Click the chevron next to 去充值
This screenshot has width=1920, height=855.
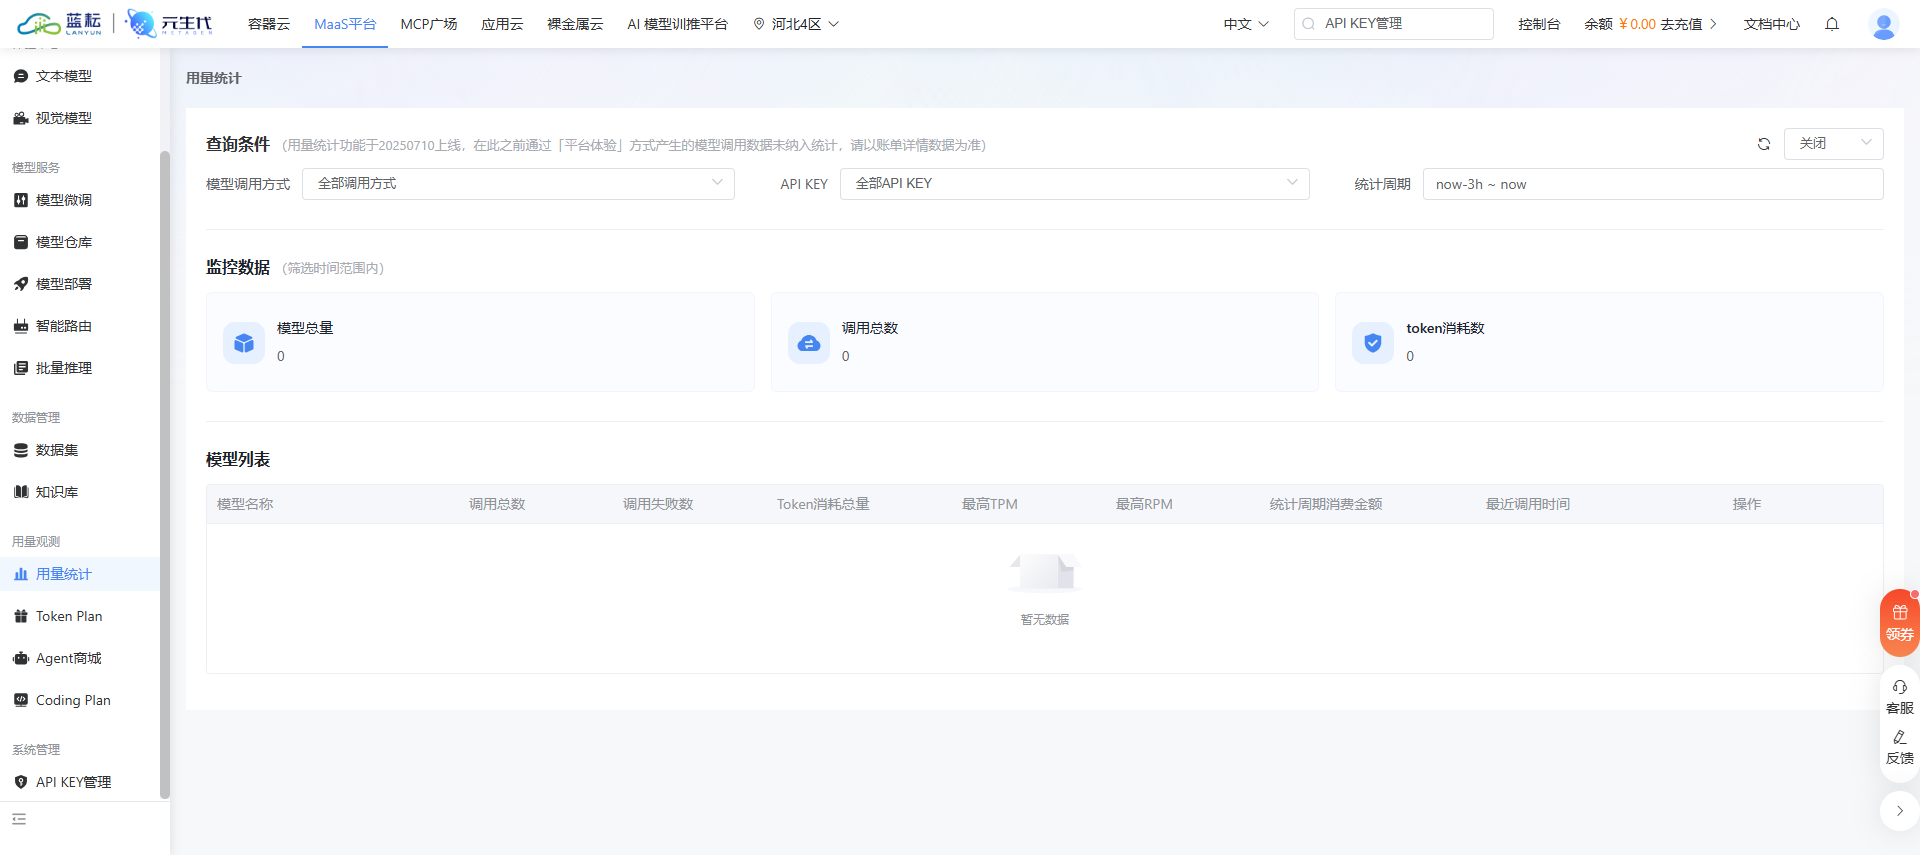coord(1713,24)
